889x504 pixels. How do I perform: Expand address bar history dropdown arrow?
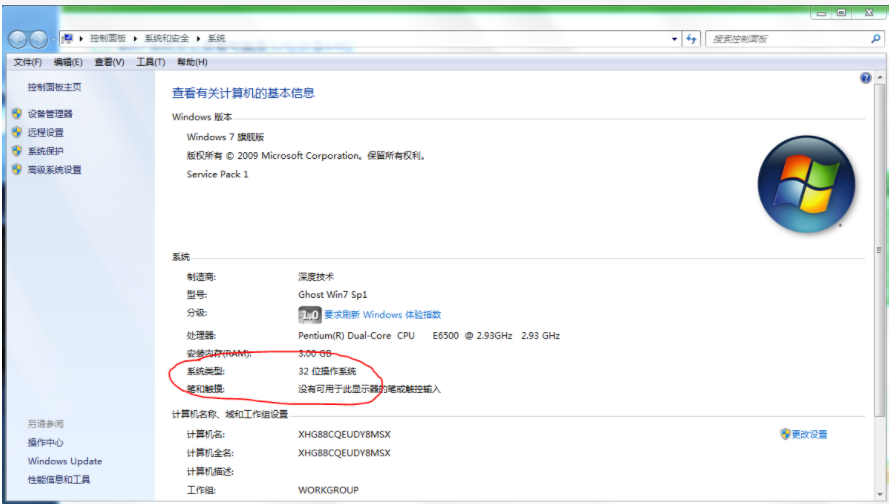tap(674, 39)
